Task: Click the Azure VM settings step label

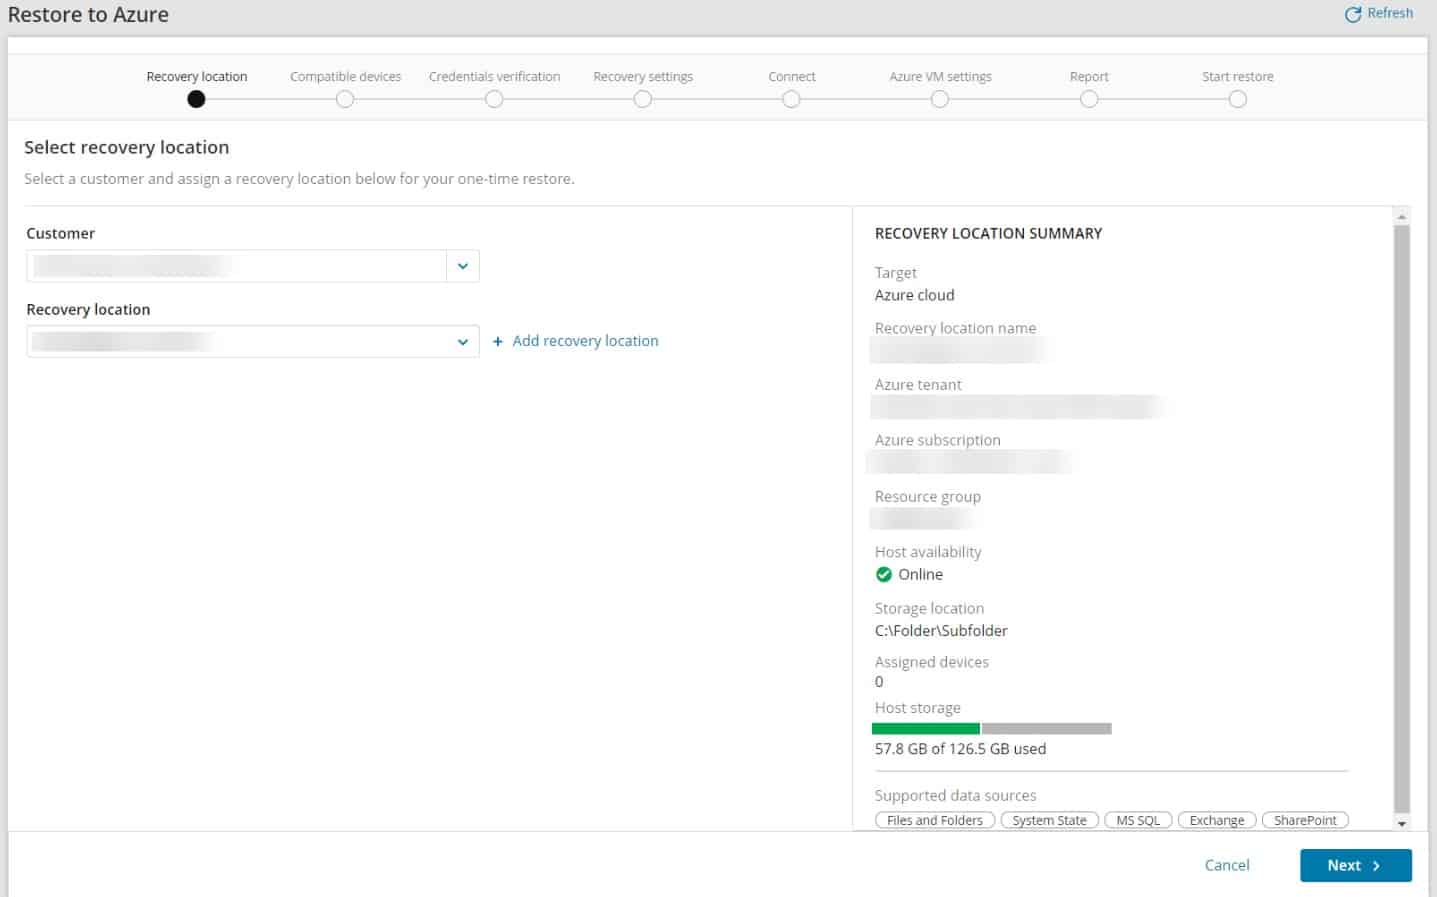Action: tap(940, 76)
